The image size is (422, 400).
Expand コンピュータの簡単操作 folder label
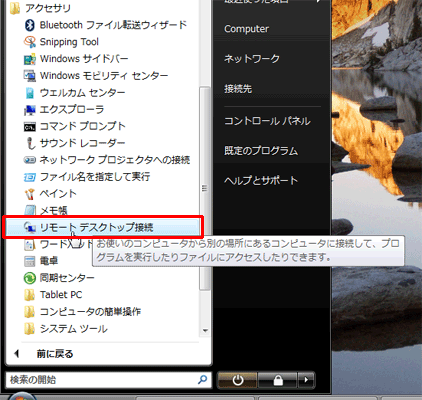click(x=90, y=312)
